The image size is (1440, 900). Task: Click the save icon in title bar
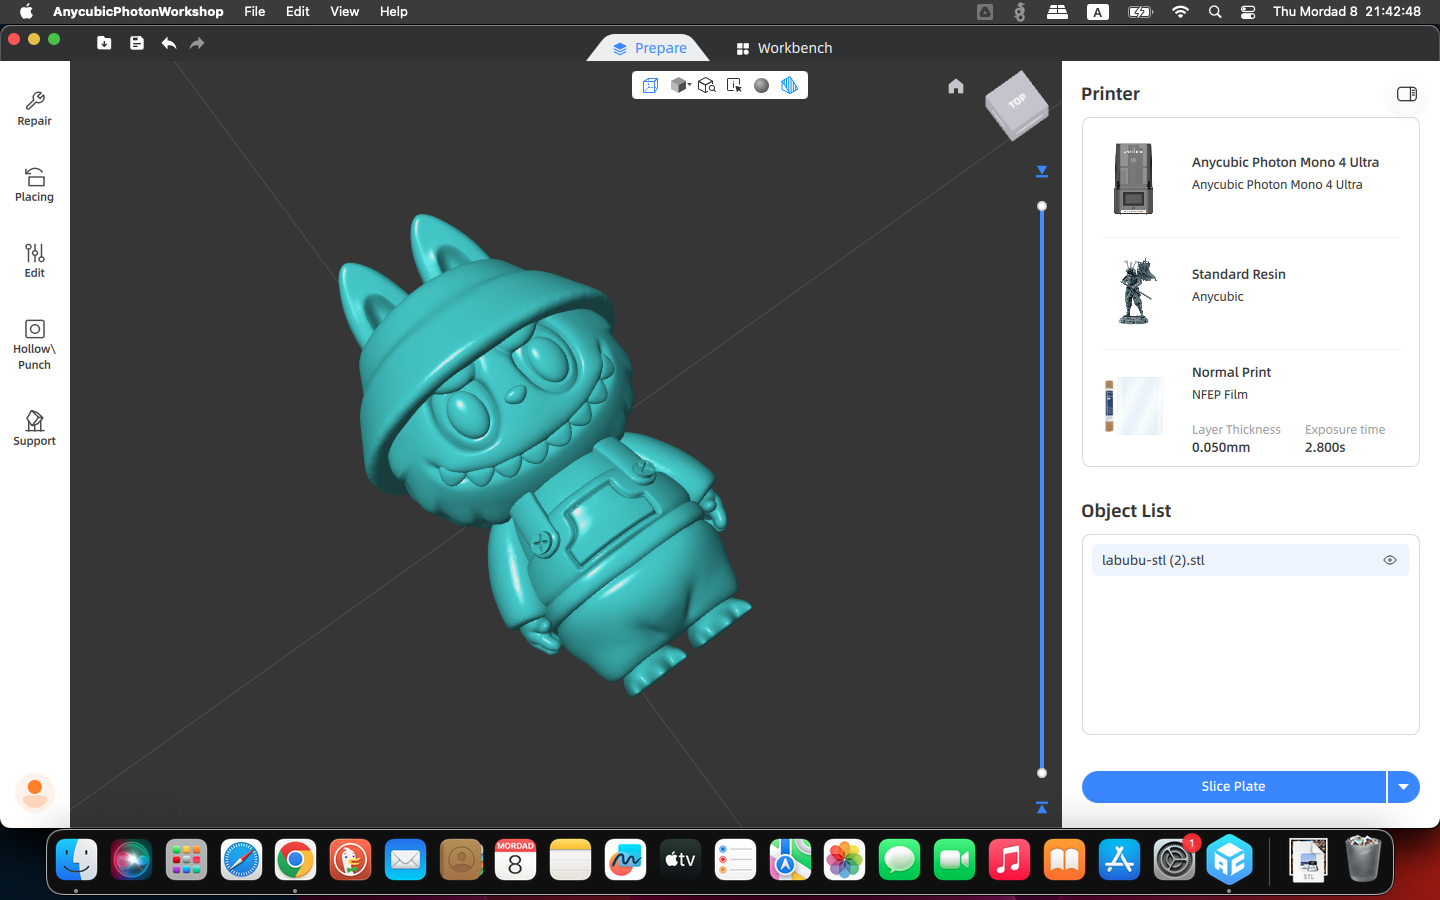coord(137,43)
